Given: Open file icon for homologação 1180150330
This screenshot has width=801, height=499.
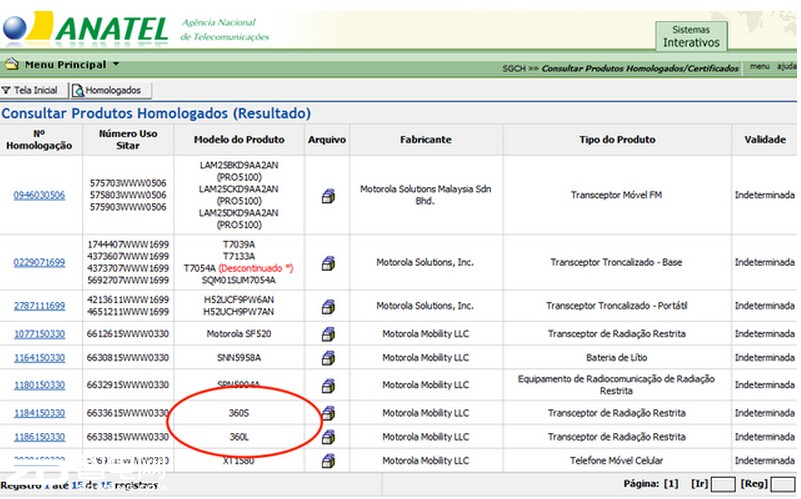Looking at the screenshot, I should tap(328, 386).
